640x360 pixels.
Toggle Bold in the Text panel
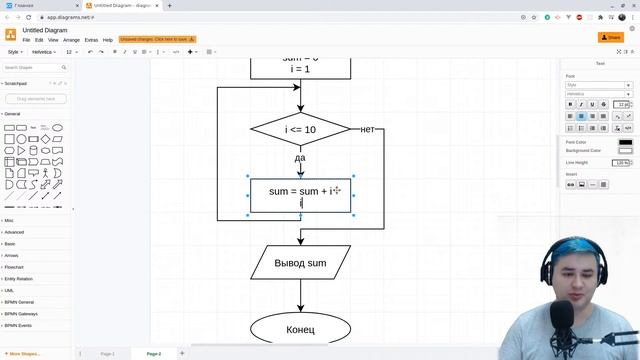point(570,104)
